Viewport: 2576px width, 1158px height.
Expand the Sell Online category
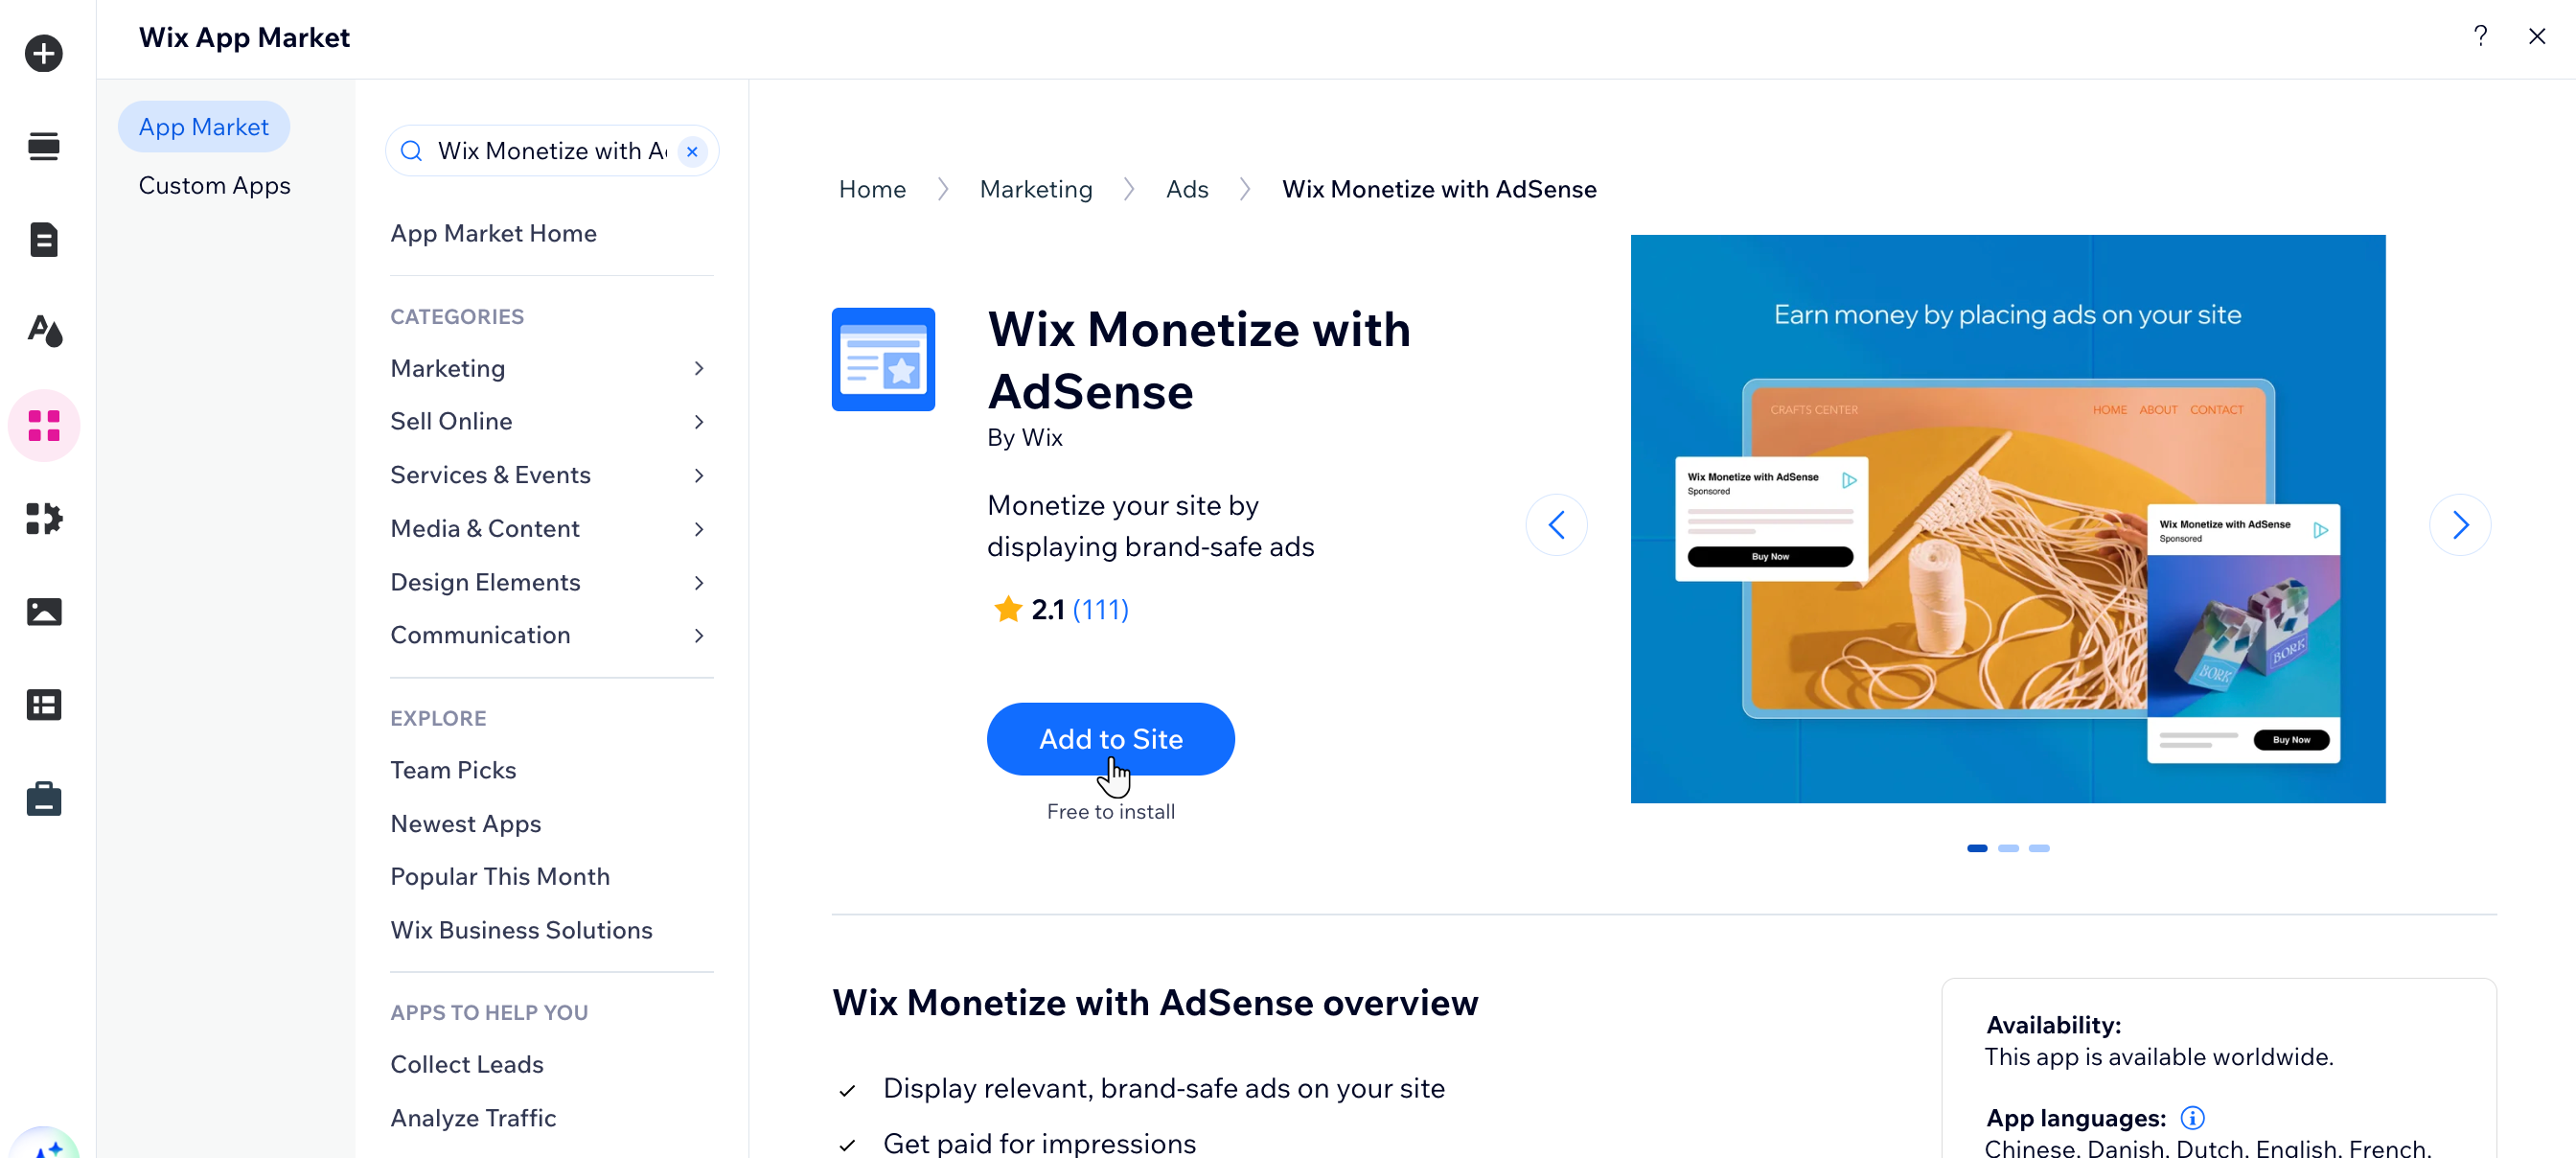(x=552, y=421)
